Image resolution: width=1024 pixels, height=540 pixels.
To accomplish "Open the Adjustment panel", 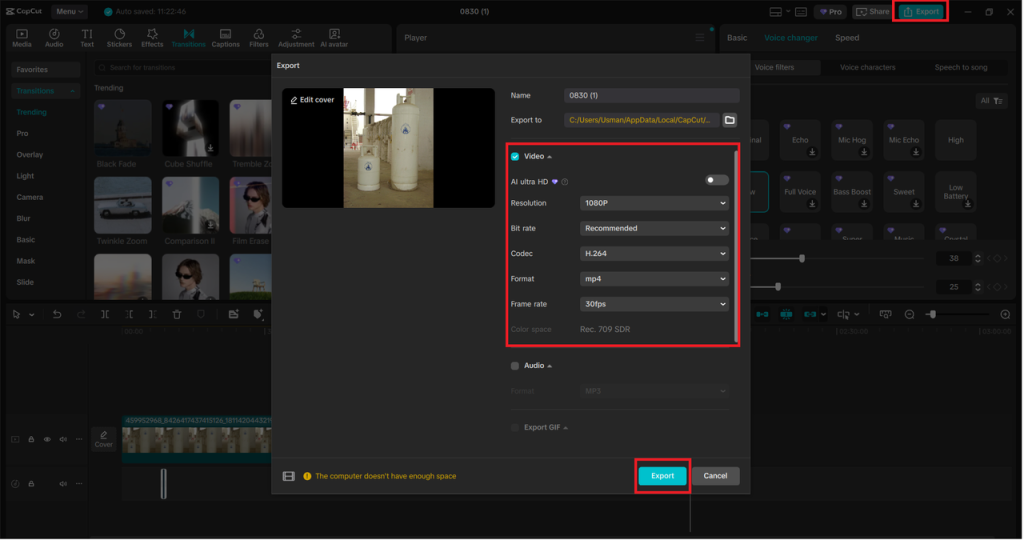I will pos(296,38).
